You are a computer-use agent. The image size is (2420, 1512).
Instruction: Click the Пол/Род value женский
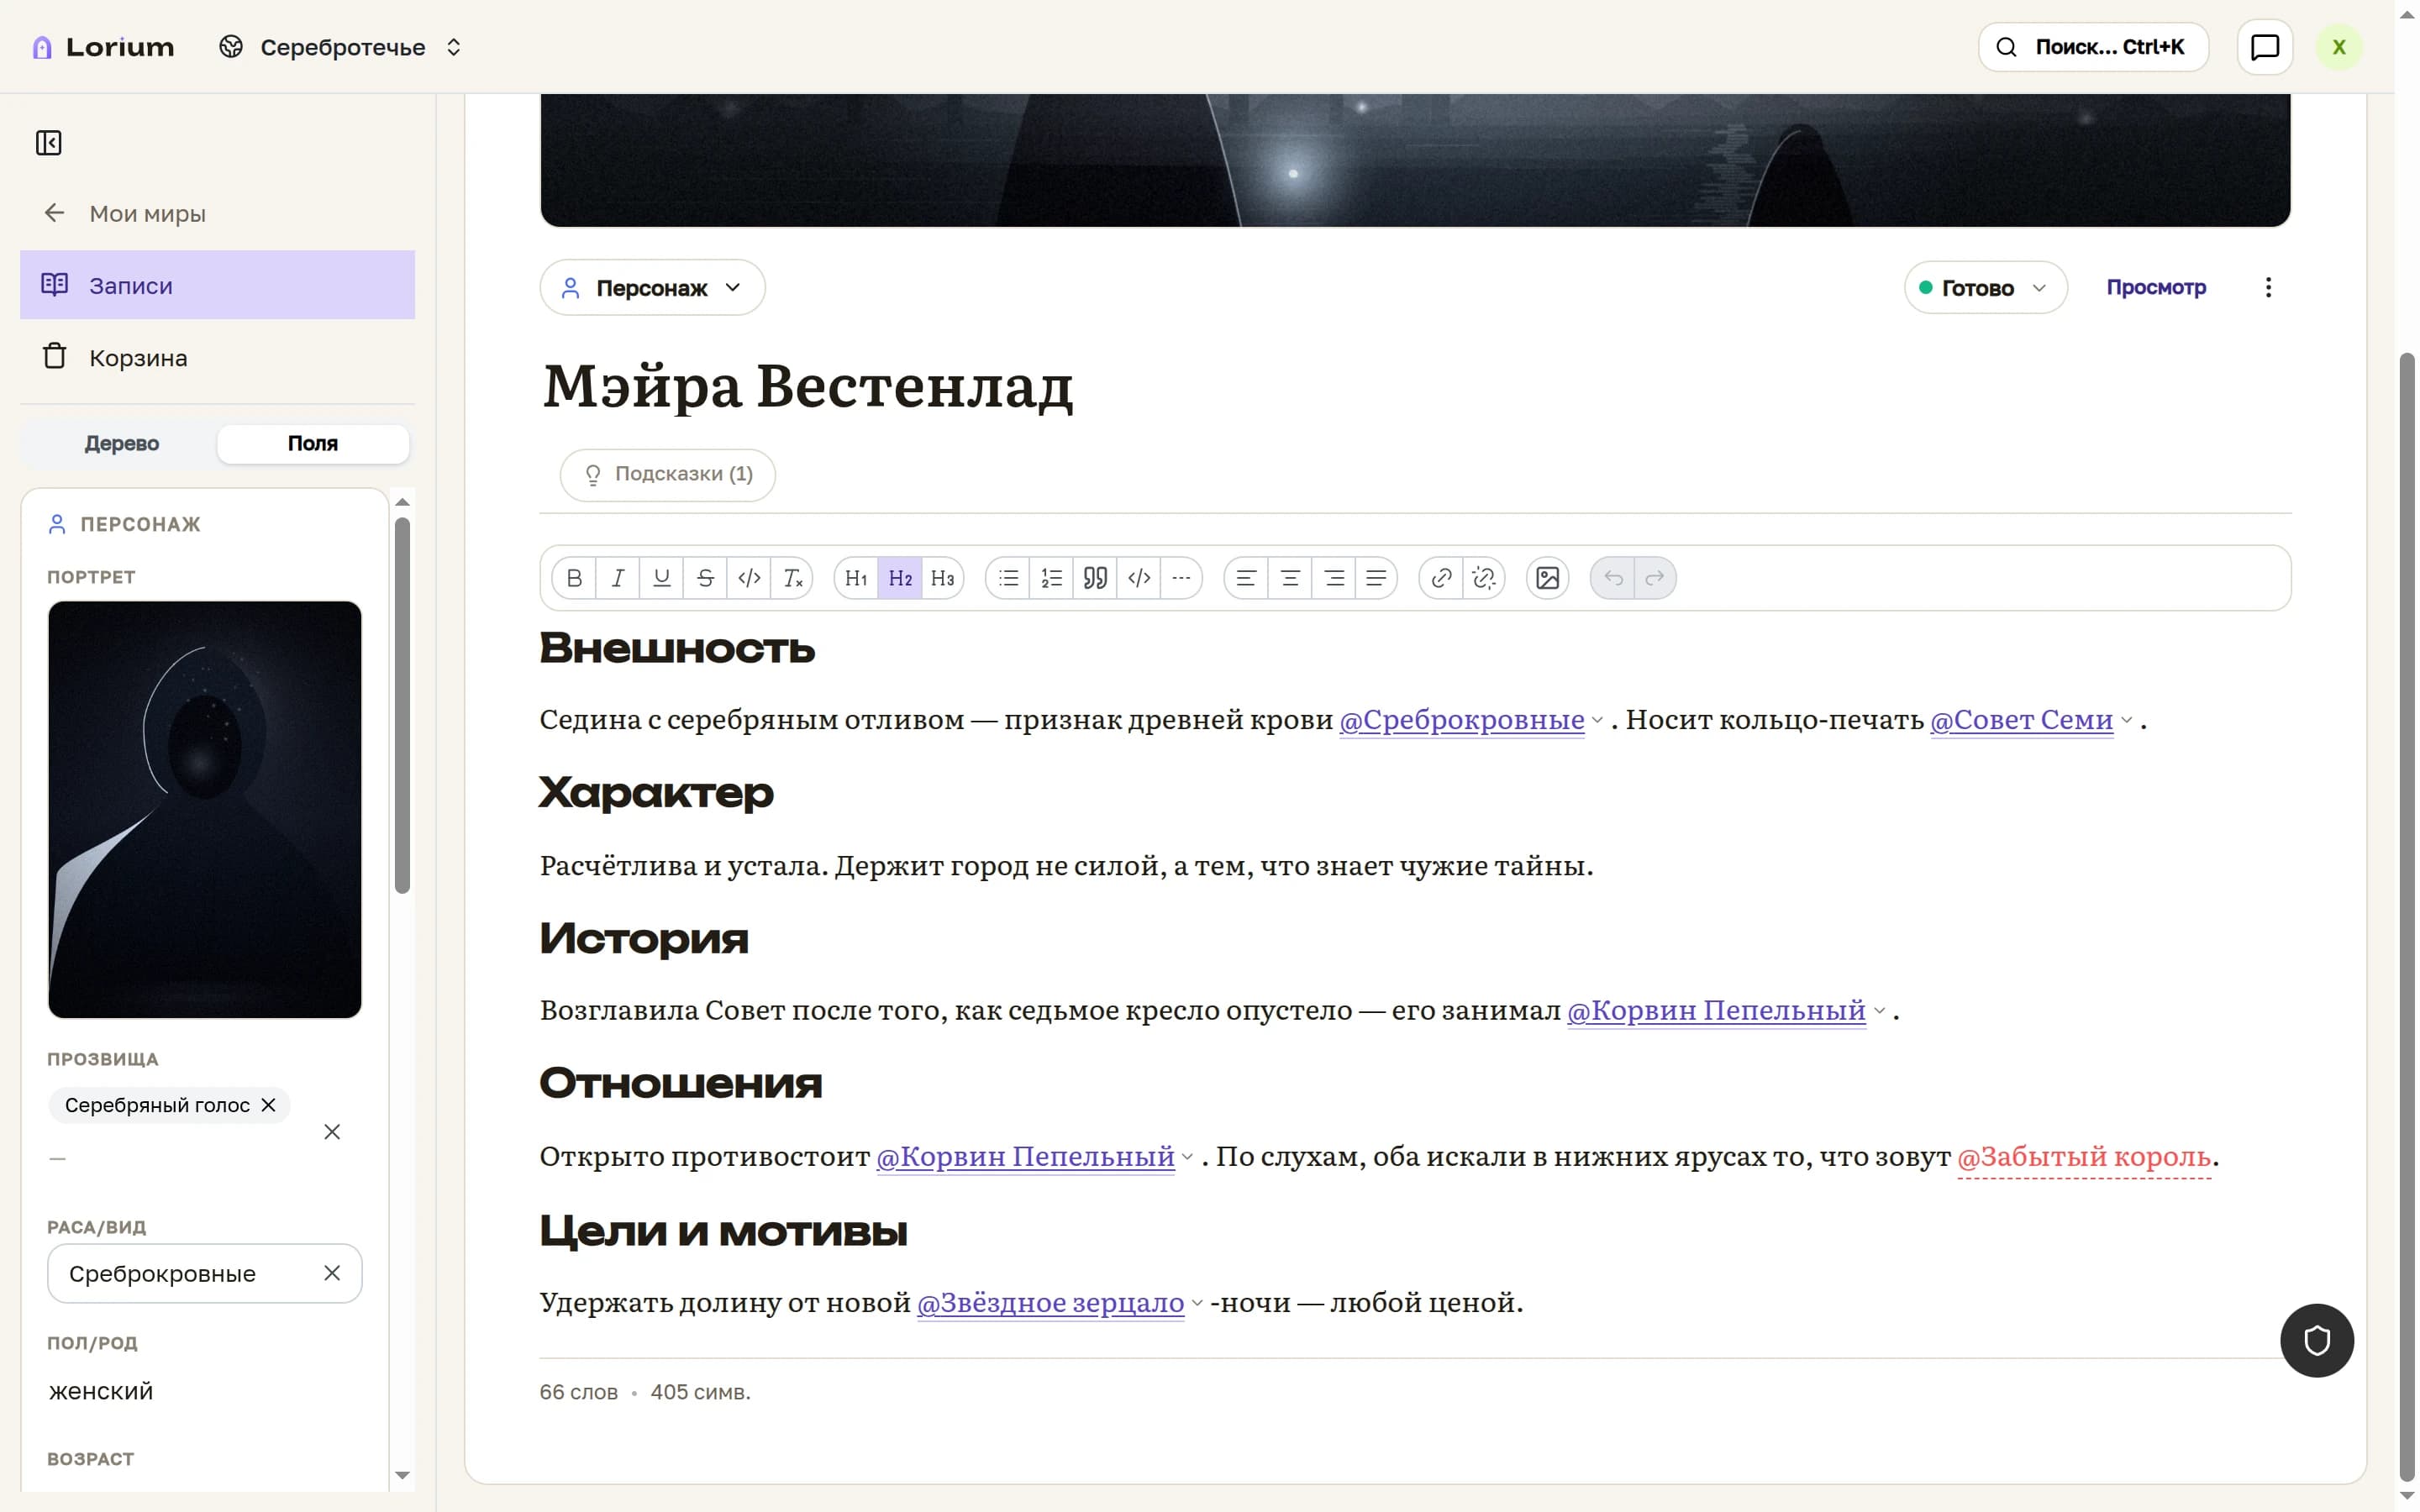(x=101, y=1392)
